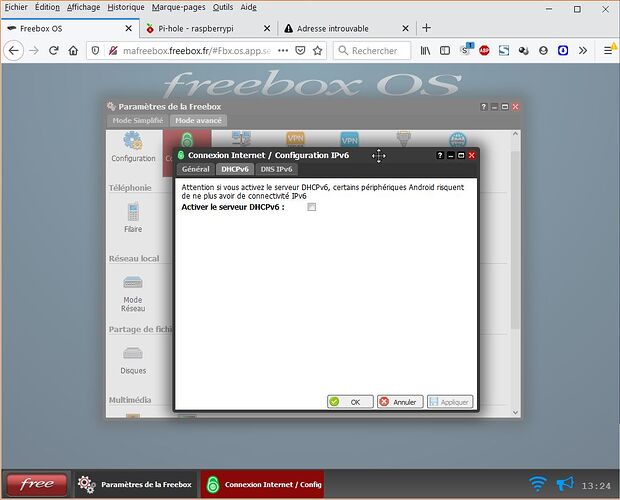Click the scroll-up arrow in Paramètres window
620x500 pixels.
515,134
